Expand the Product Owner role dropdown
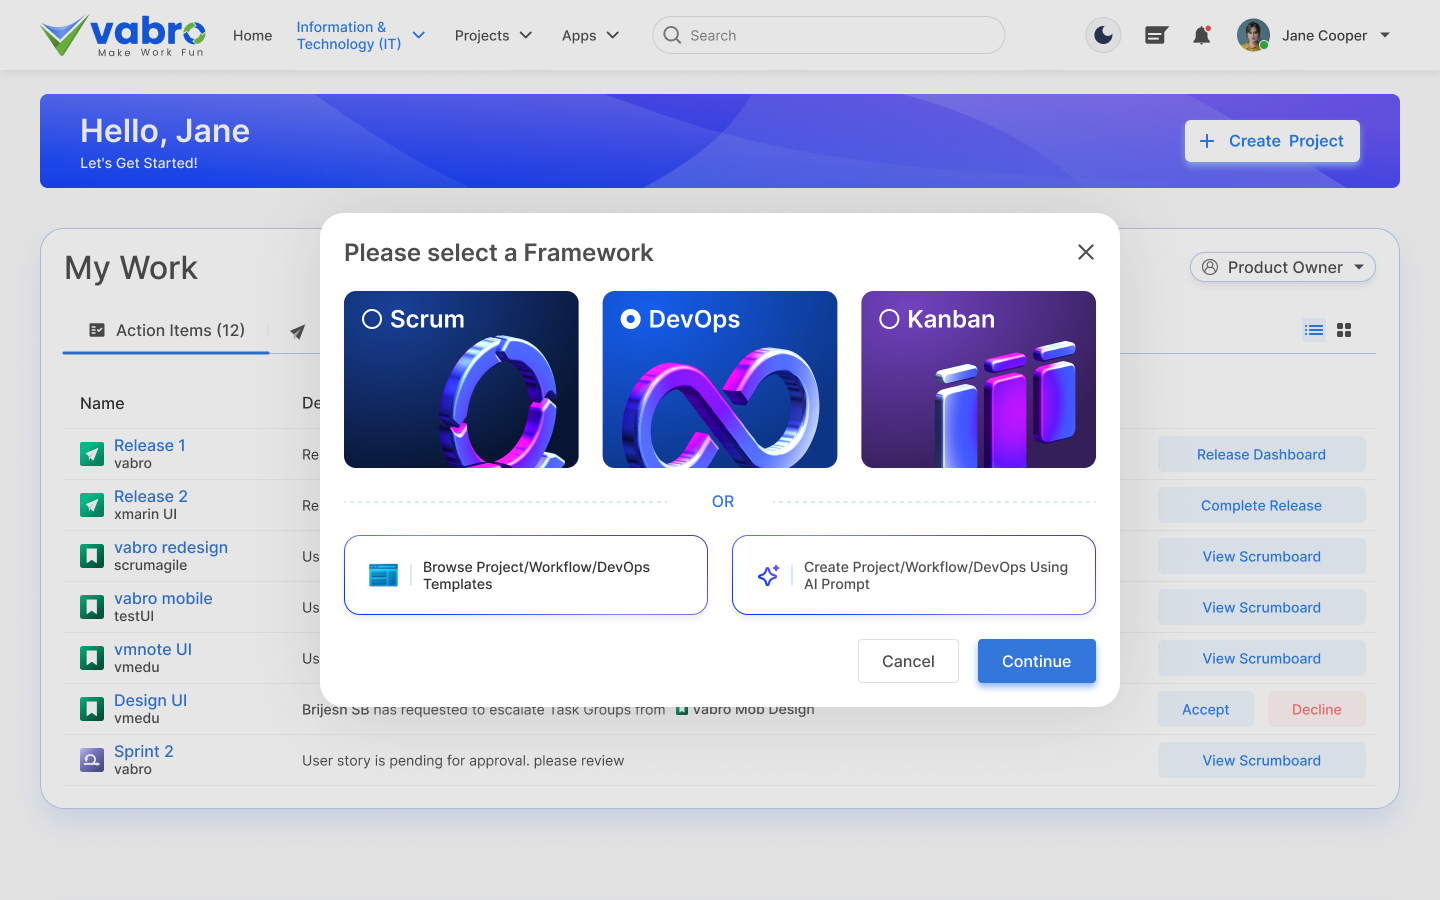The width and height of the screenshot is (1440, 900). [x=1283, y=267]
